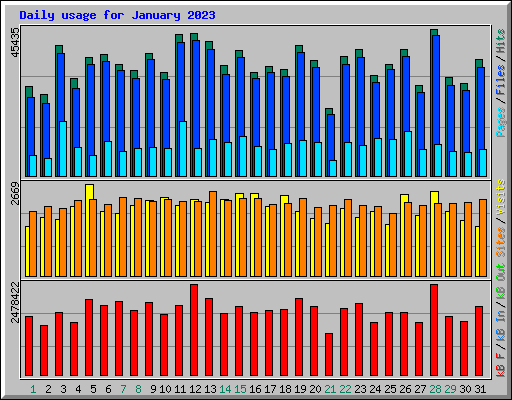Click green day label 28 on the x-axis
Viewport: 512px width, 400px height.
(x=435, y=389)
